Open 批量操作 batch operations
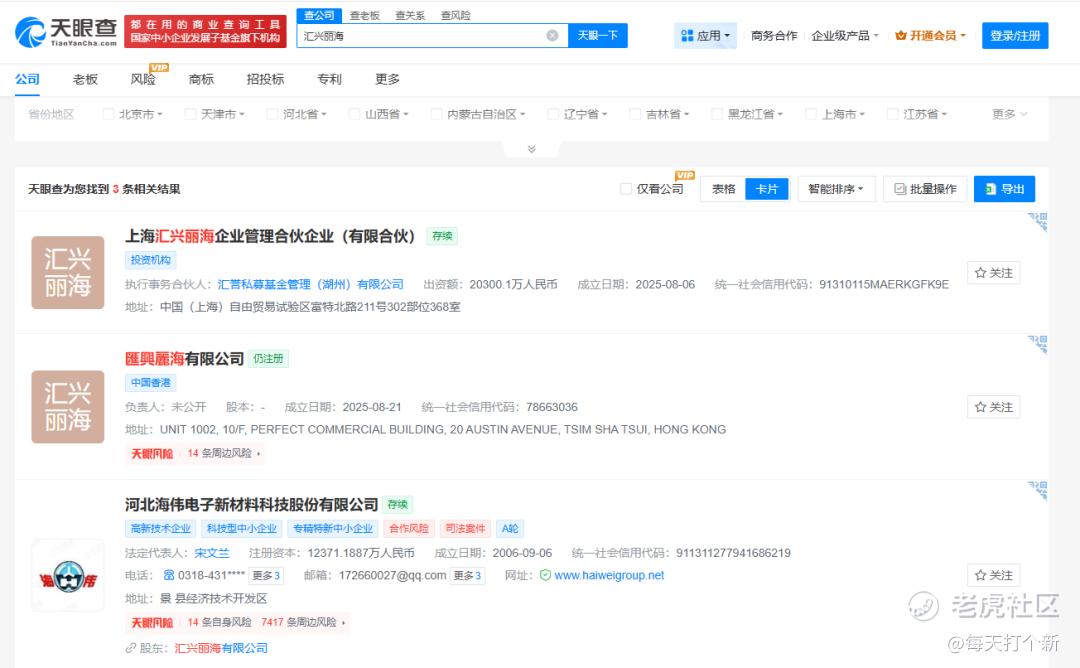 [925, 189]
